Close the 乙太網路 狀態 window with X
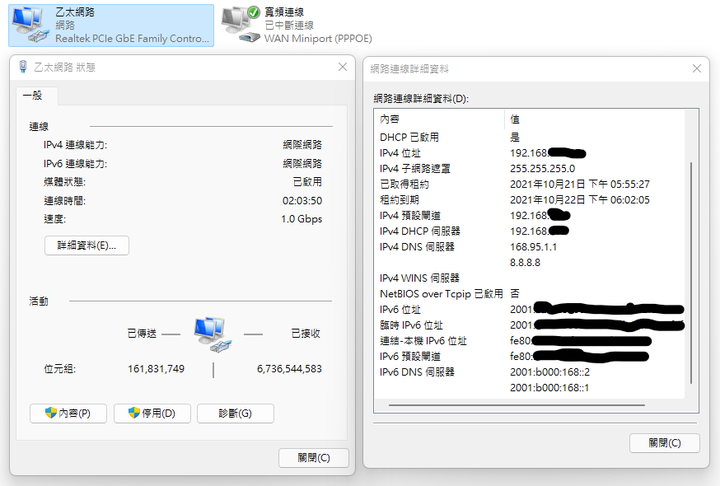Screen dimensions: 720x486 pyautogui.click(x=343, y=67)
